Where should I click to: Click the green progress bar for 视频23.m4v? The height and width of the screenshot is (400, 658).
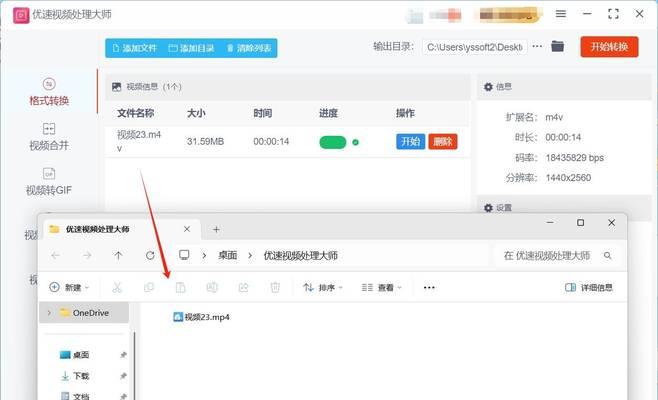coord(333,142)
